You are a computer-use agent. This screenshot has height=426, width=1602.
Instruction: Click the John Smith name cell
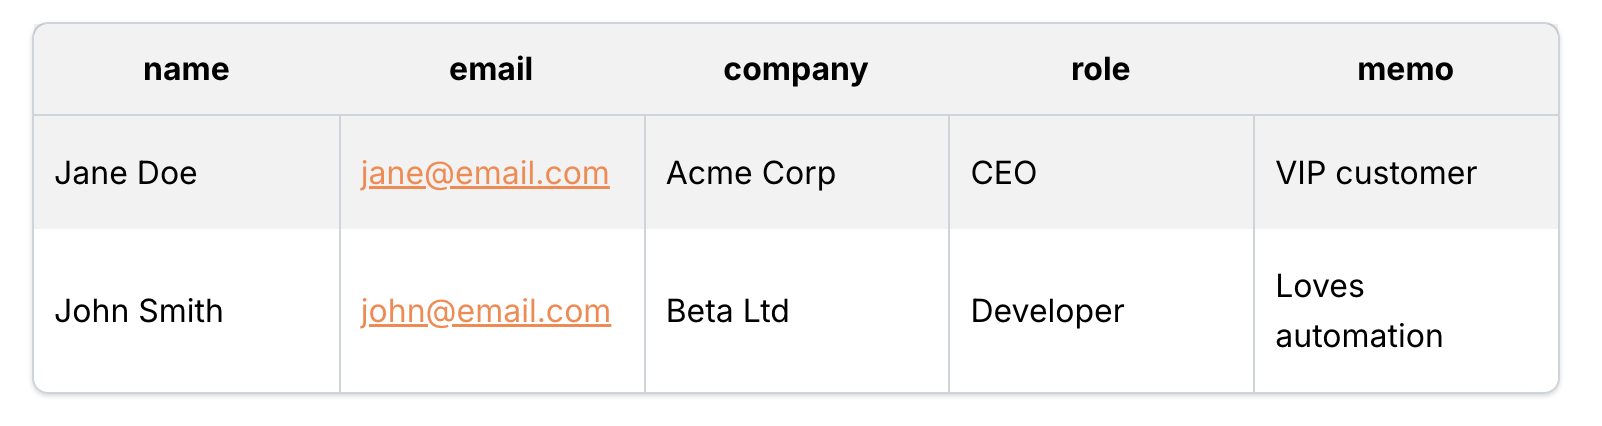(187, 311)
